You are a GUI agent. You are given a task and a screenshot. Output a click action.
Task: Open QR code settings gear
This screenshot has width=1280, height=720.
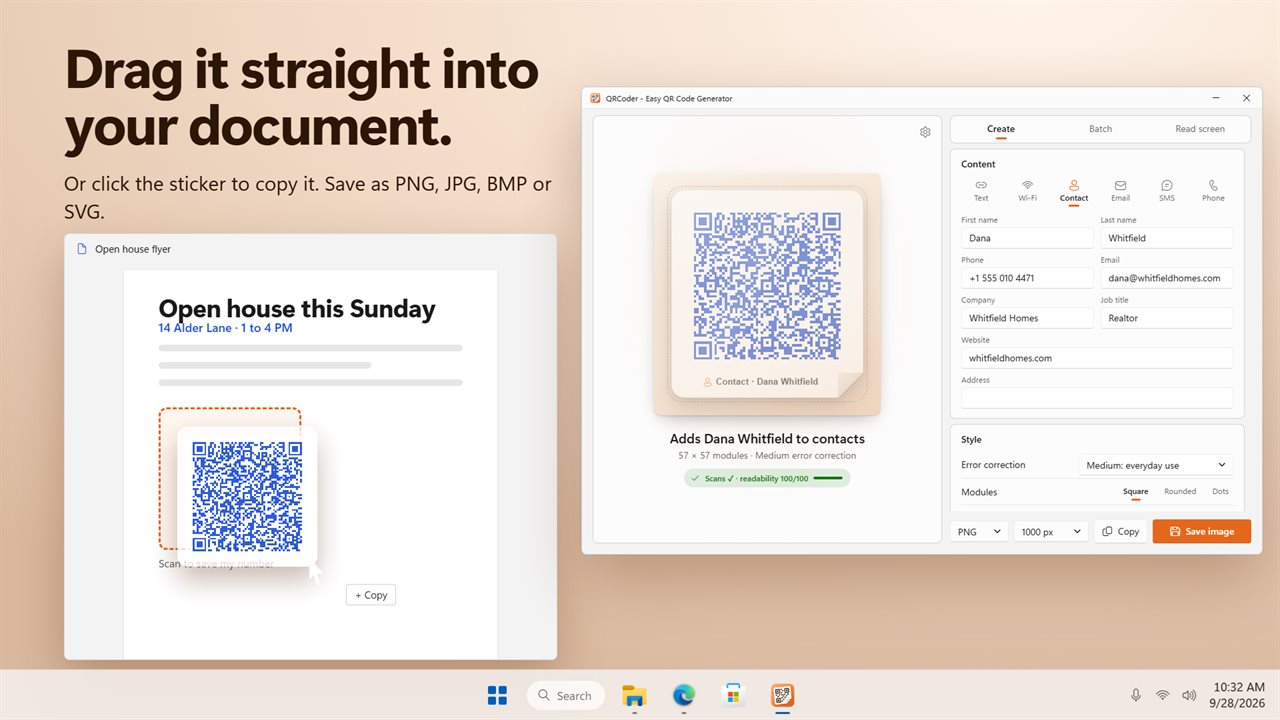(925, 132)
